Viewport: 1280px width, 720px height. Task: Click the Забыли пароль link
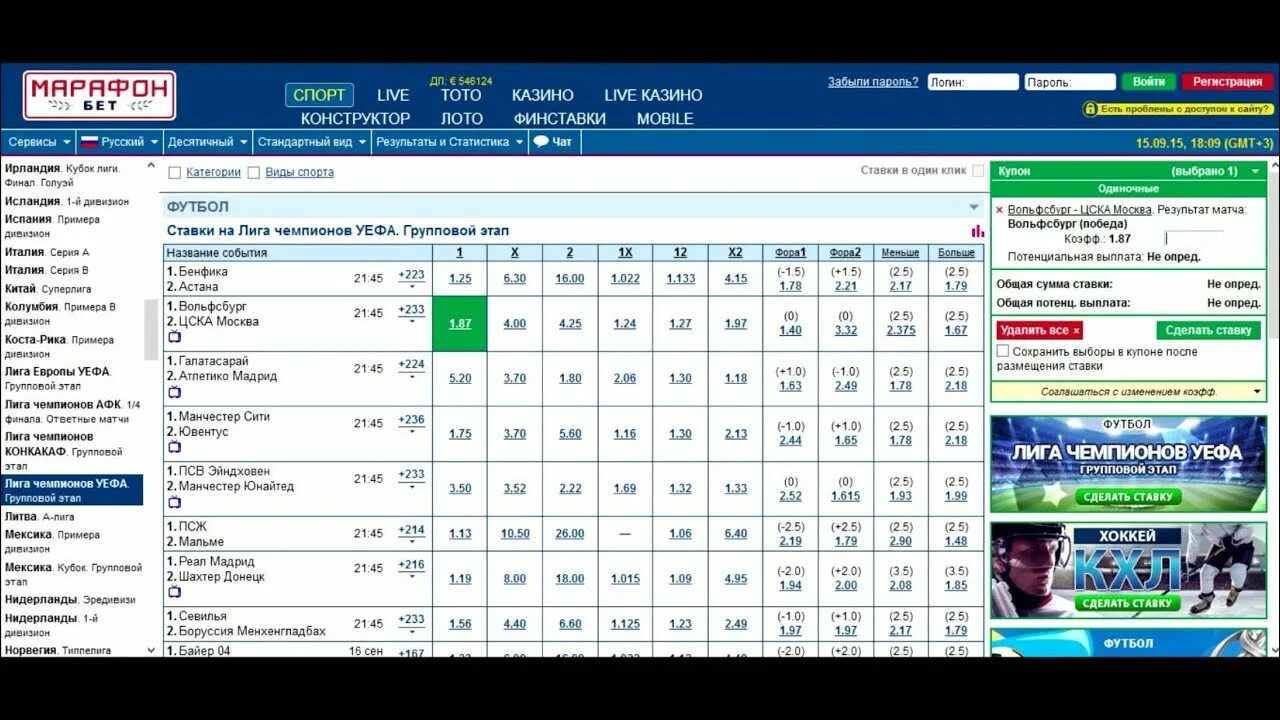[873, 82]
